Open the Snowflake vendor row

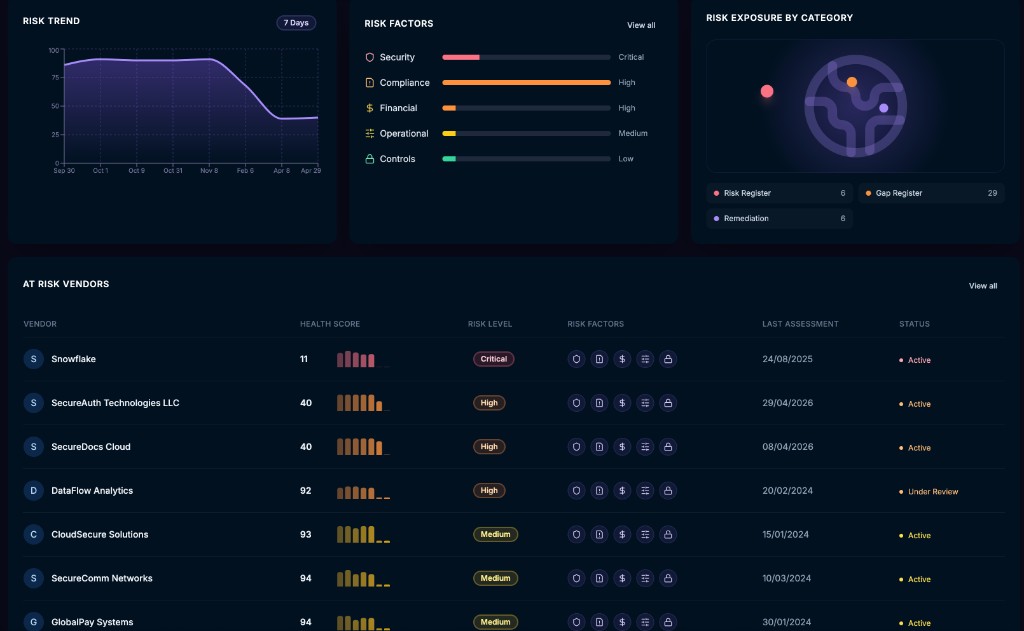513,359
